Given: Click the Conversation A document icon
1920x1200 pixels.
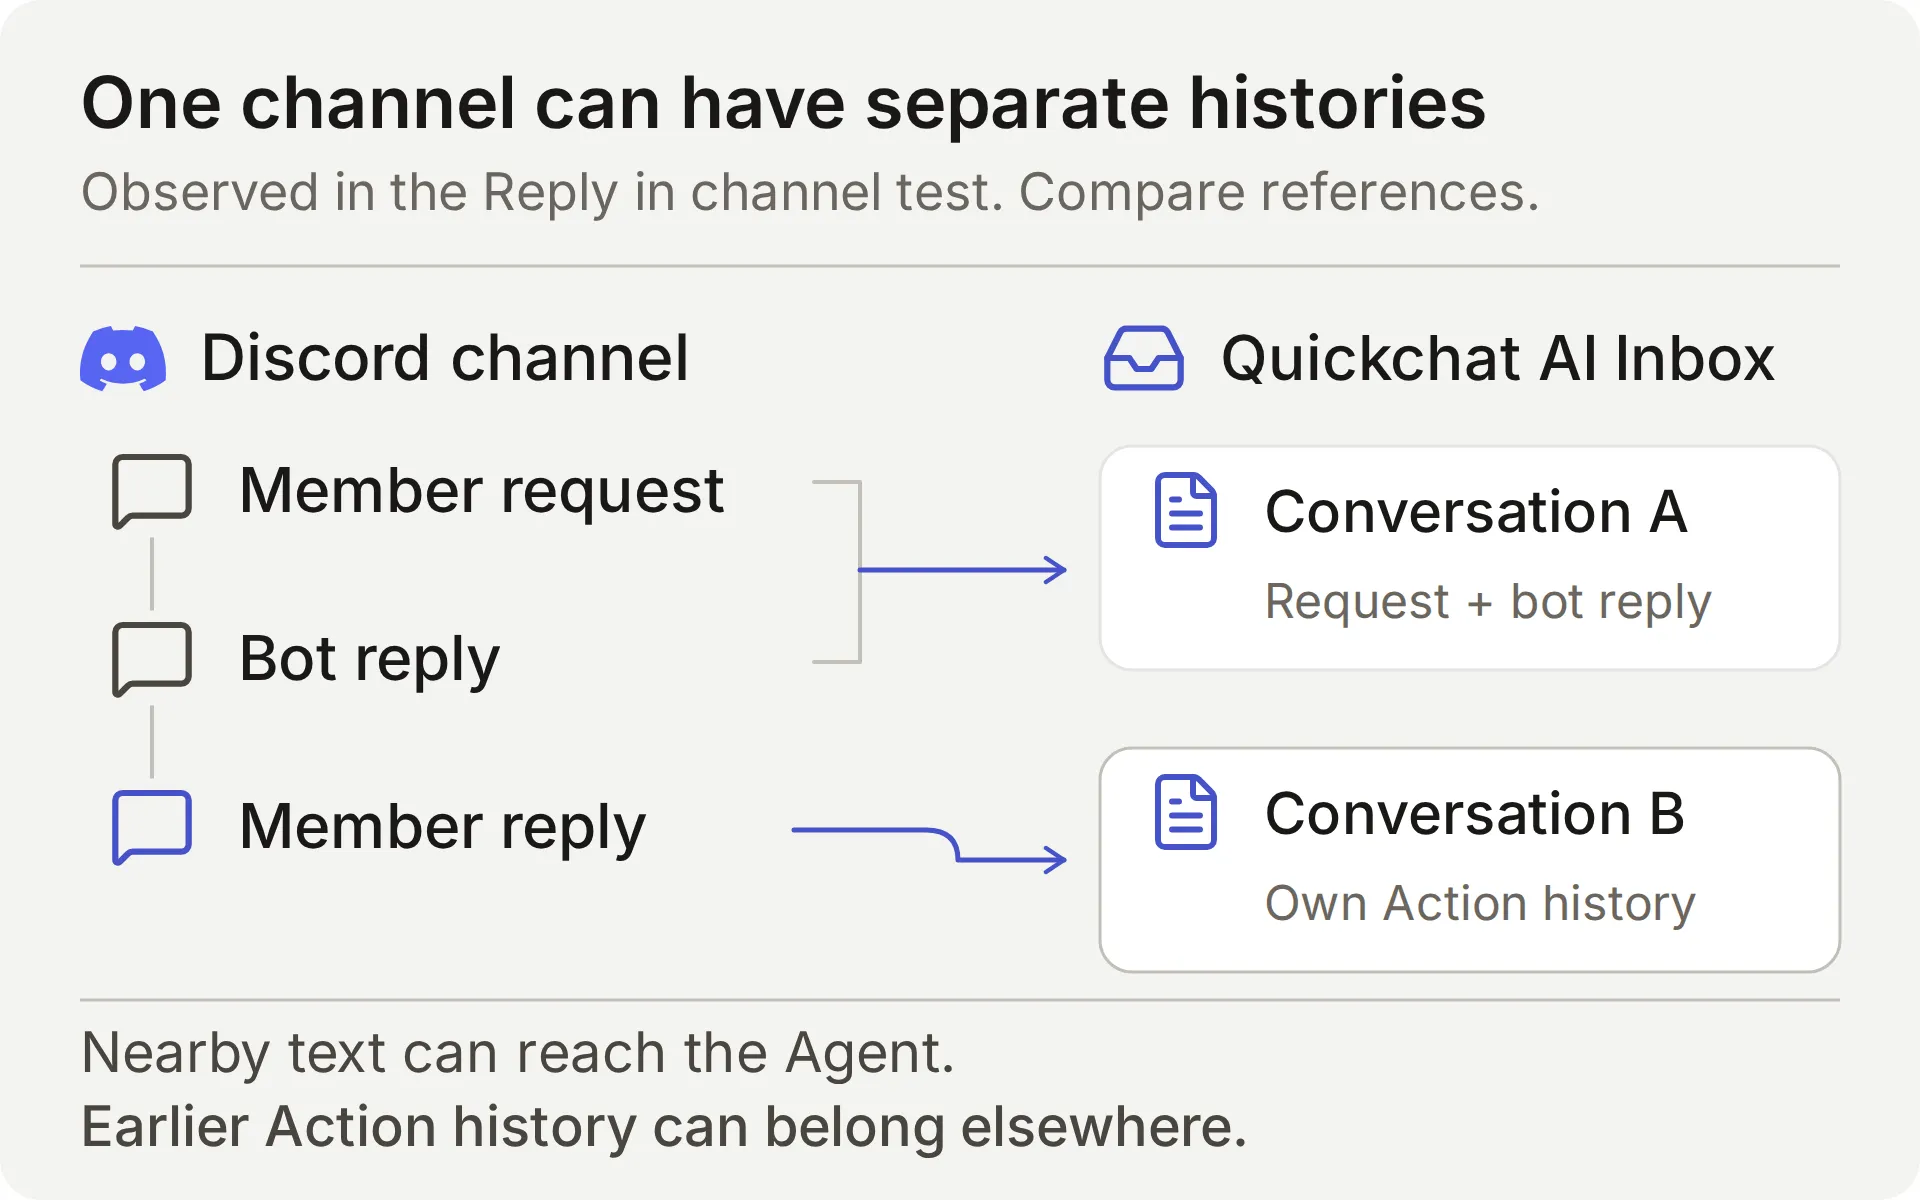Looking at the screenshot, I should (1186, 511).
